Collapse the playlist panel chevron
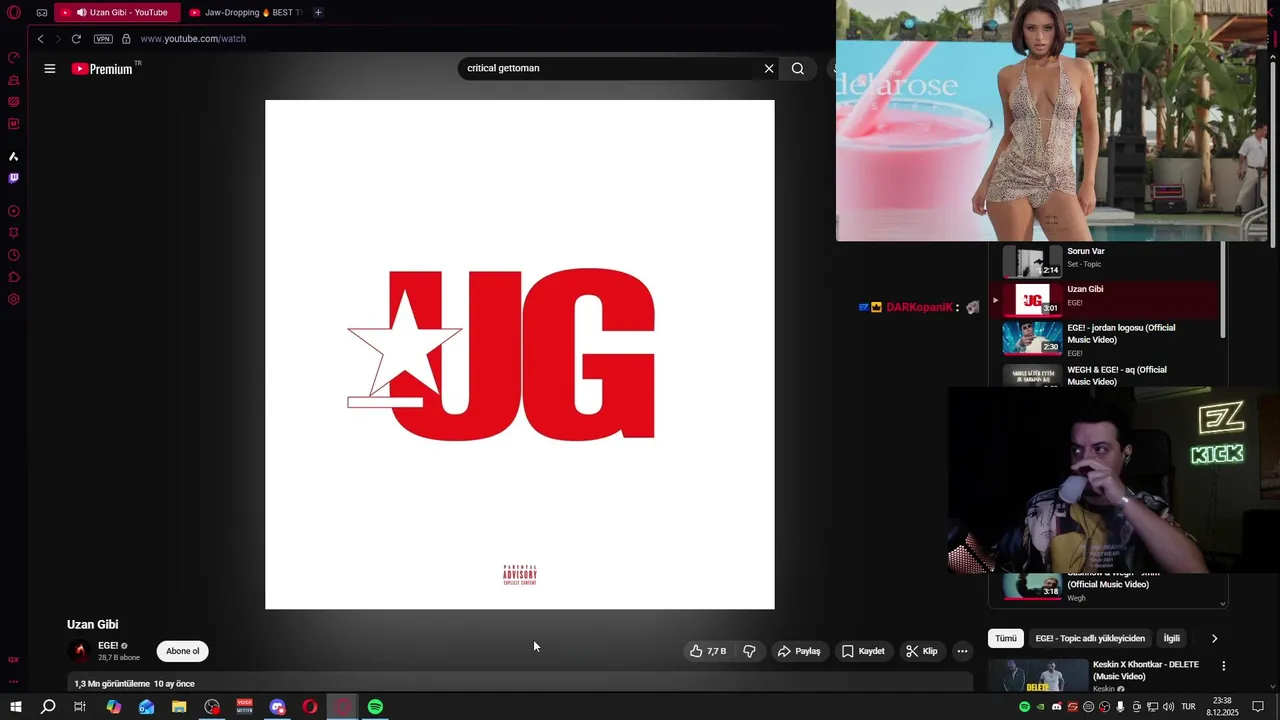 click(x=1222, y=603)
